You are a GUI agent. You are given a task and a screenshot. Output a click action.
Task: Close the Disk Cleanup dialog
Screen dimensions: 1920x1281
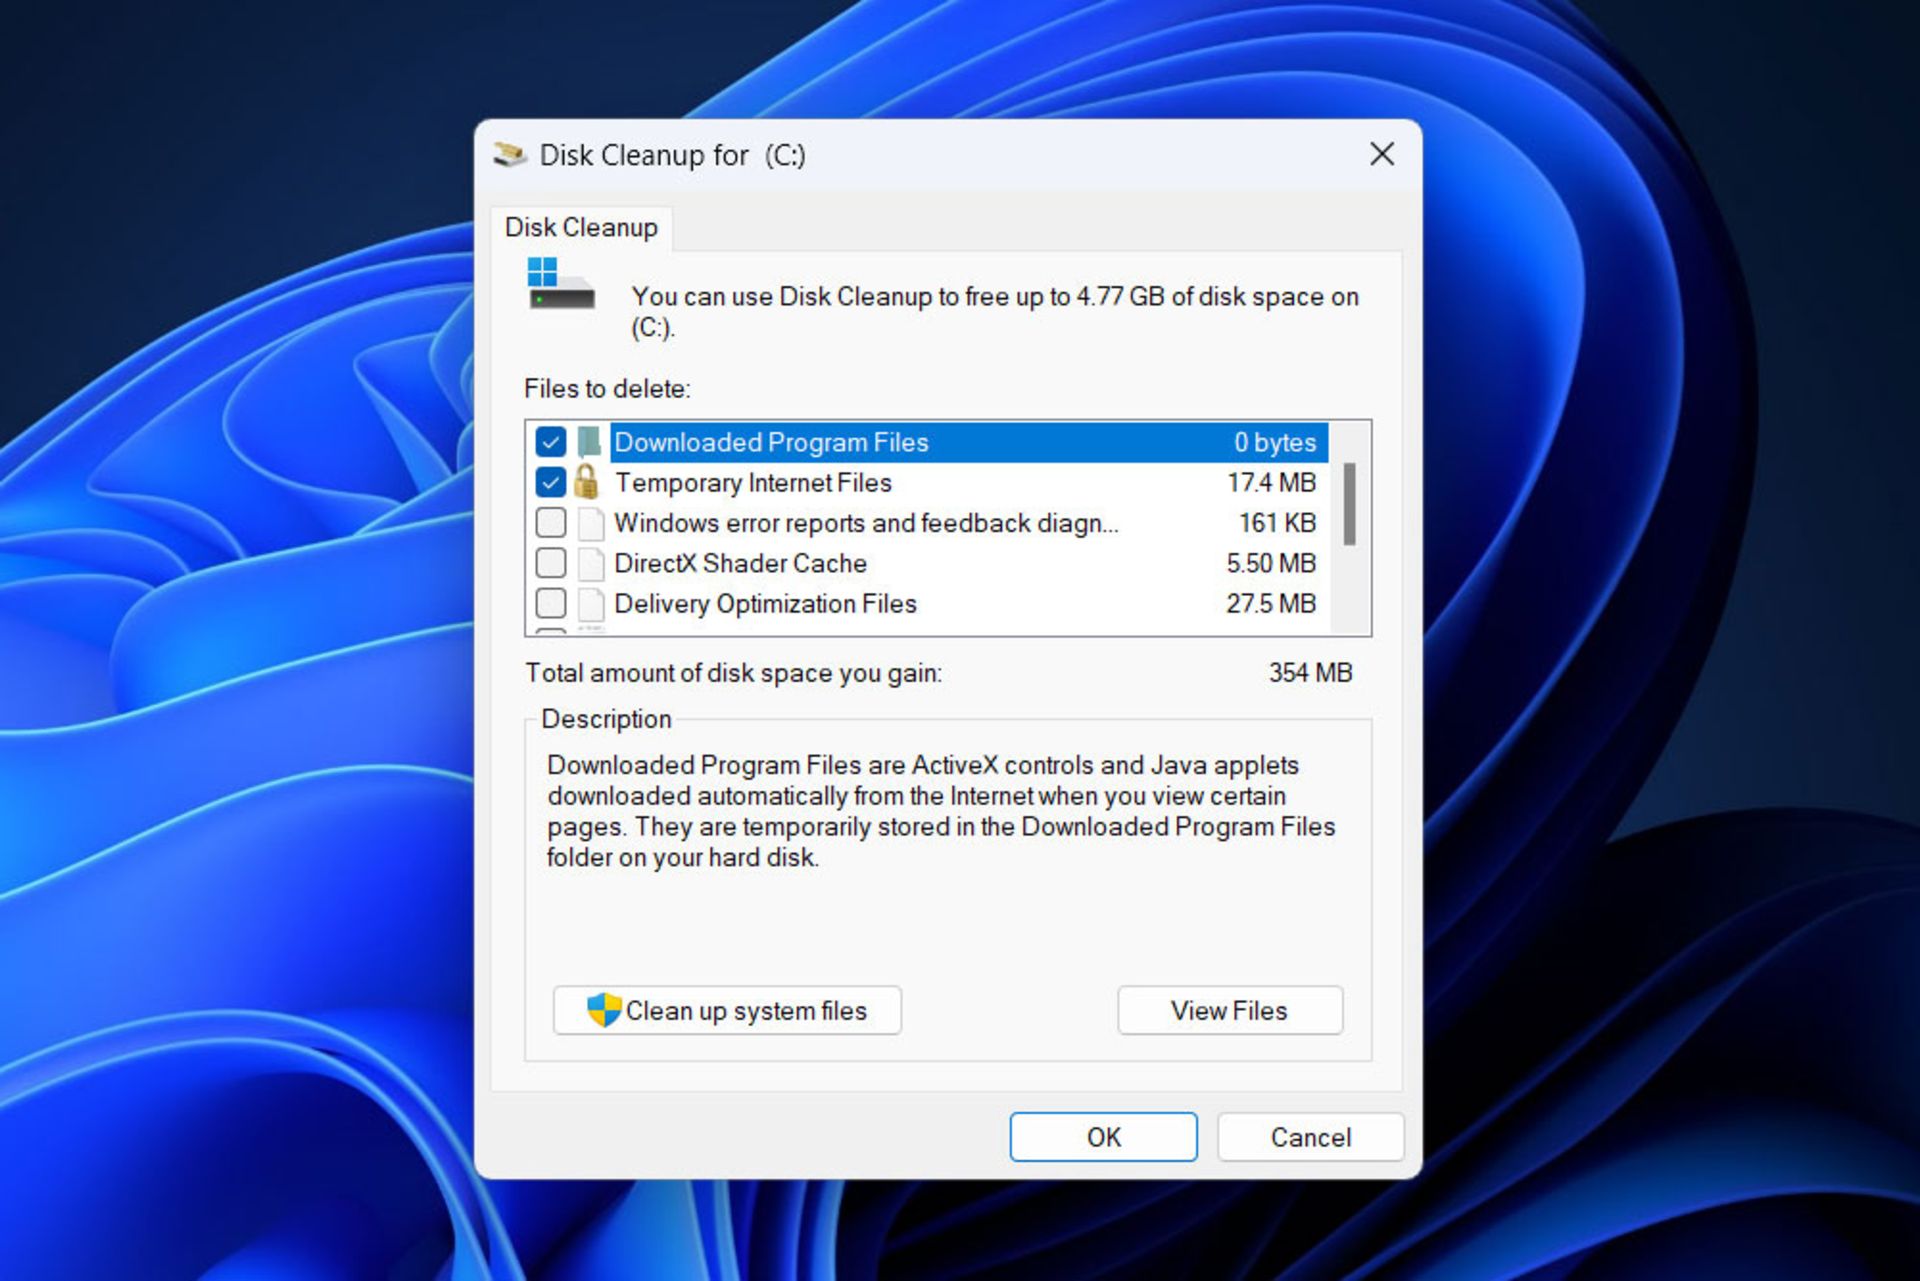pyautogui.click(x=1382, y=154)
